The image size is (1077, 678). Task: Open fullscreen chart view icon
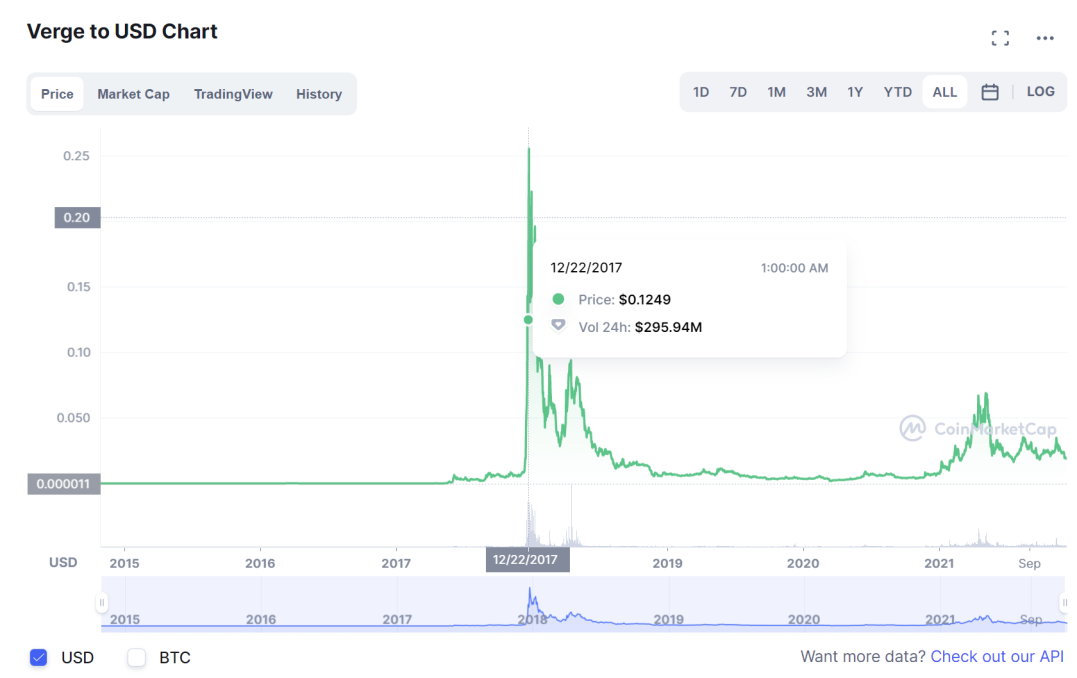[999, 38]
